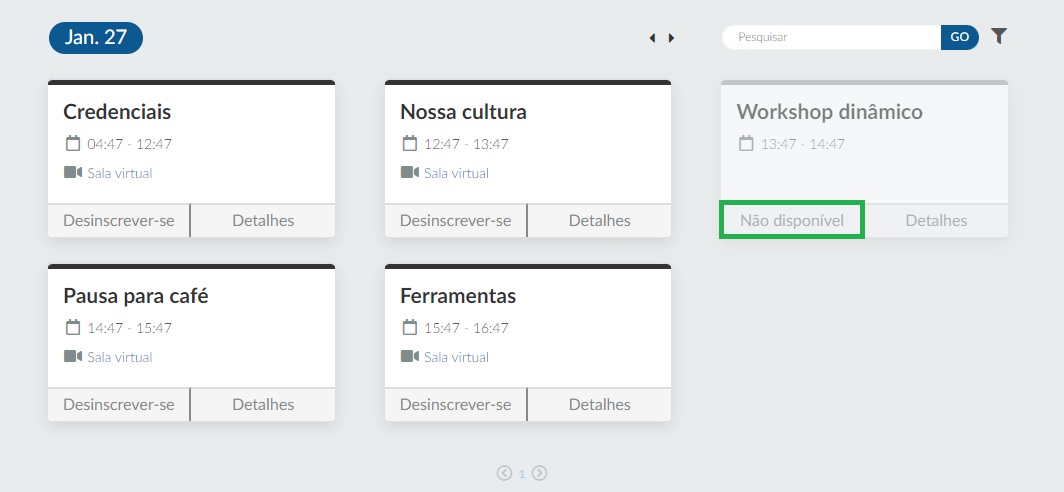Screen dimensions: 1064x492
Task: Select the Jan. 27 date badge
Action: click(96, 37)
